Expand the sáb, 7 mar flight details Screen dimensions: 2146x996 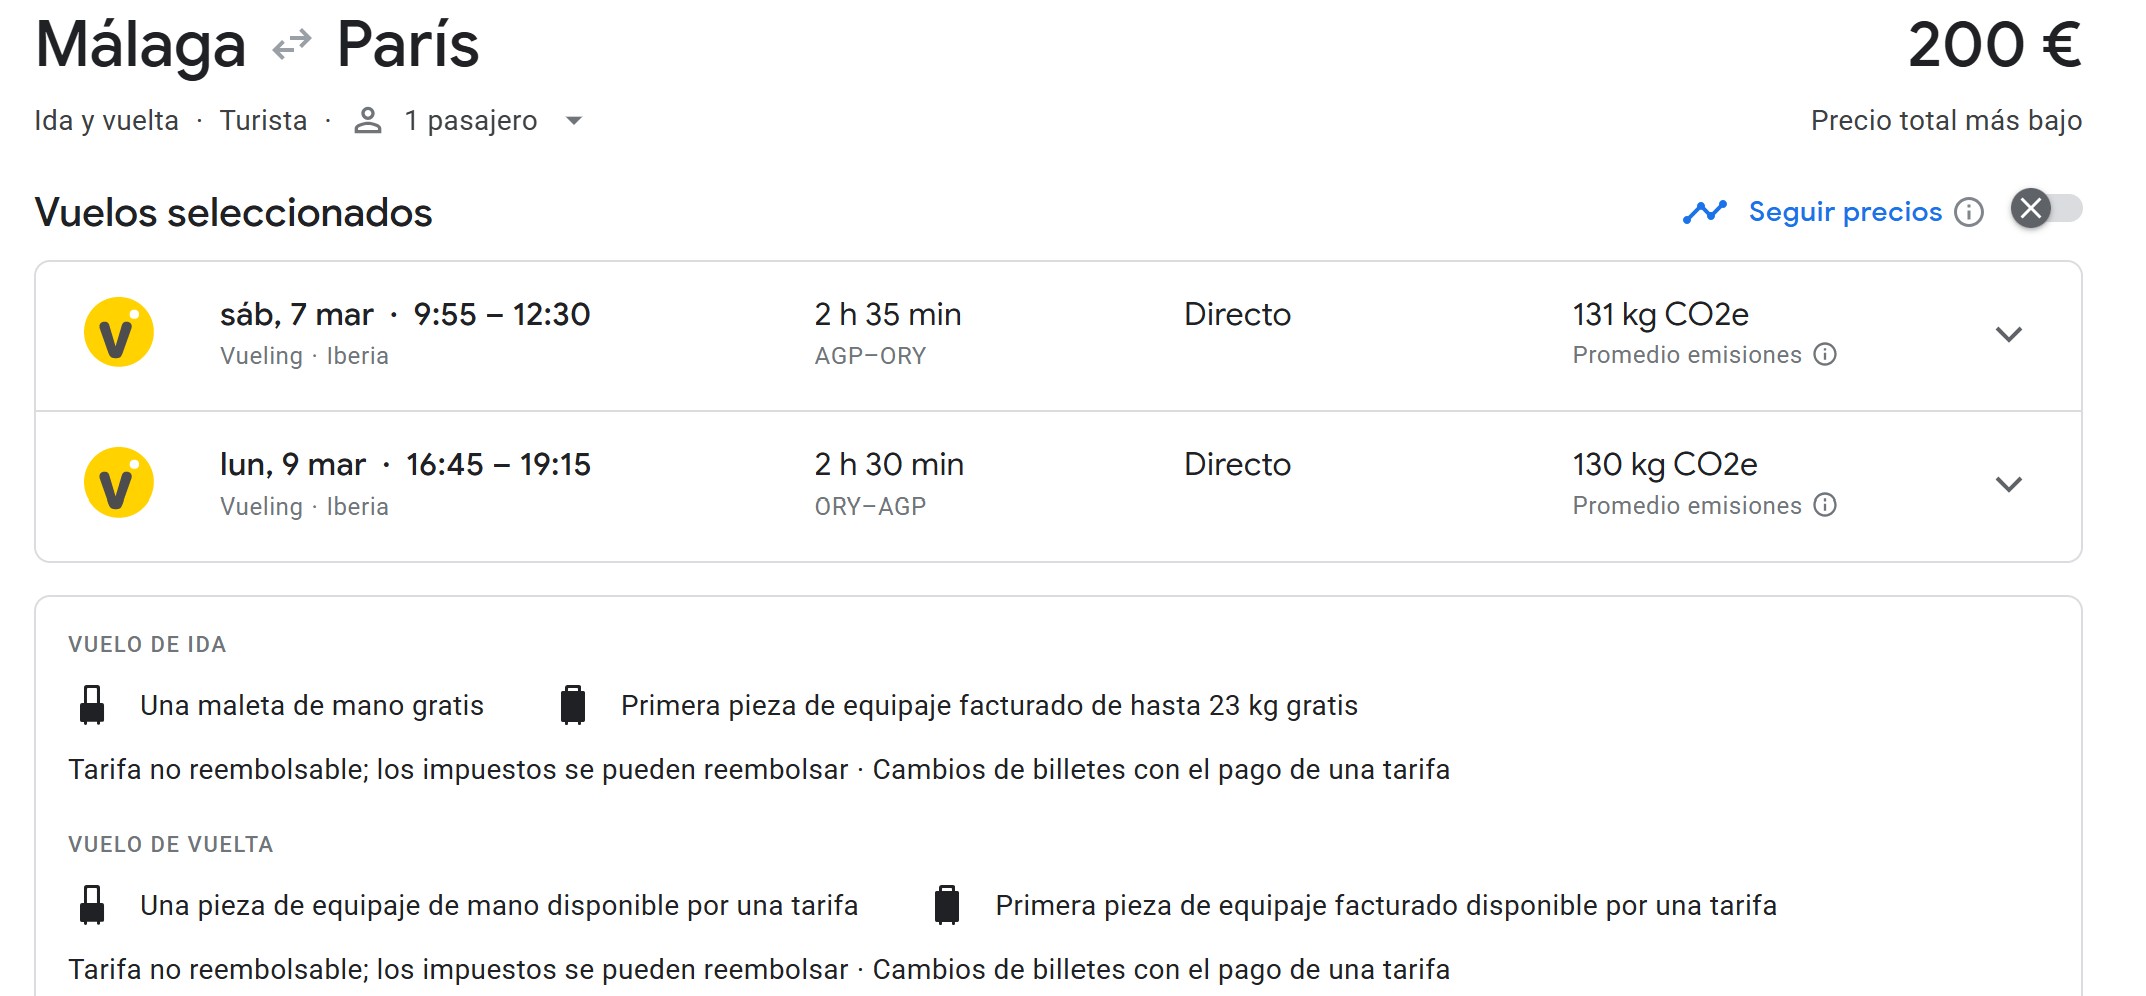click(x=2008, y=335)
